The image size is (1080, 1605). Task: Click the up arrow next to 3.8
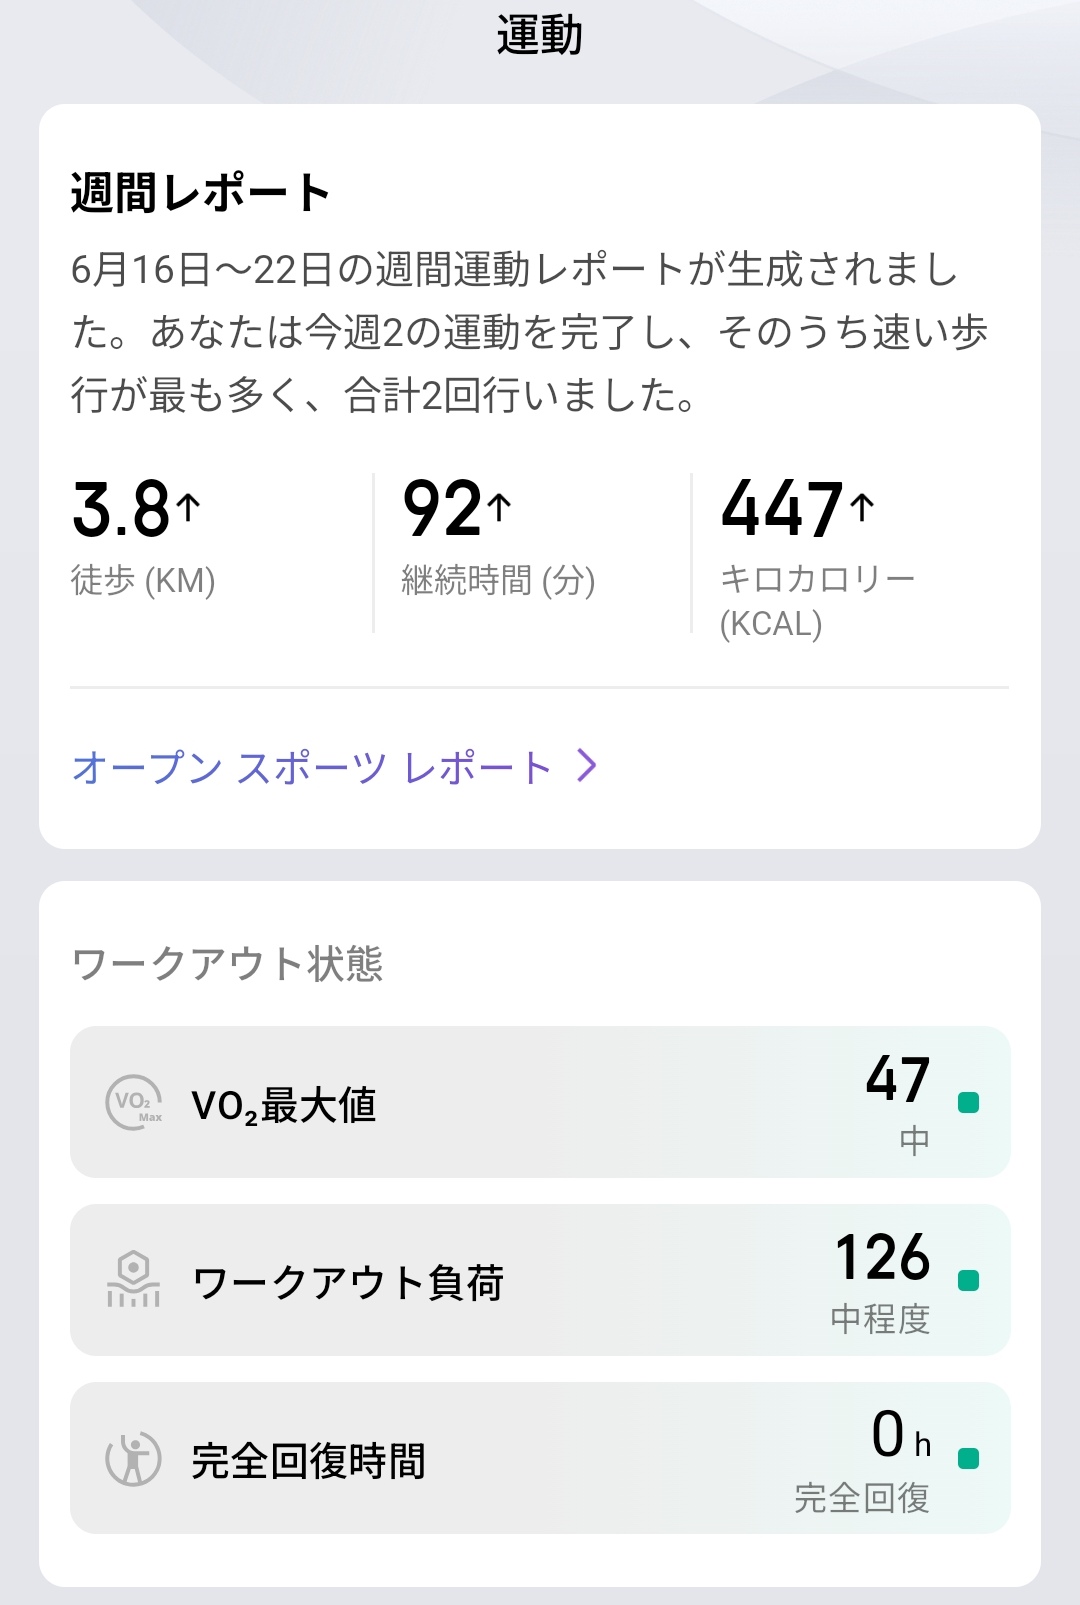click(x=189, y=507)
